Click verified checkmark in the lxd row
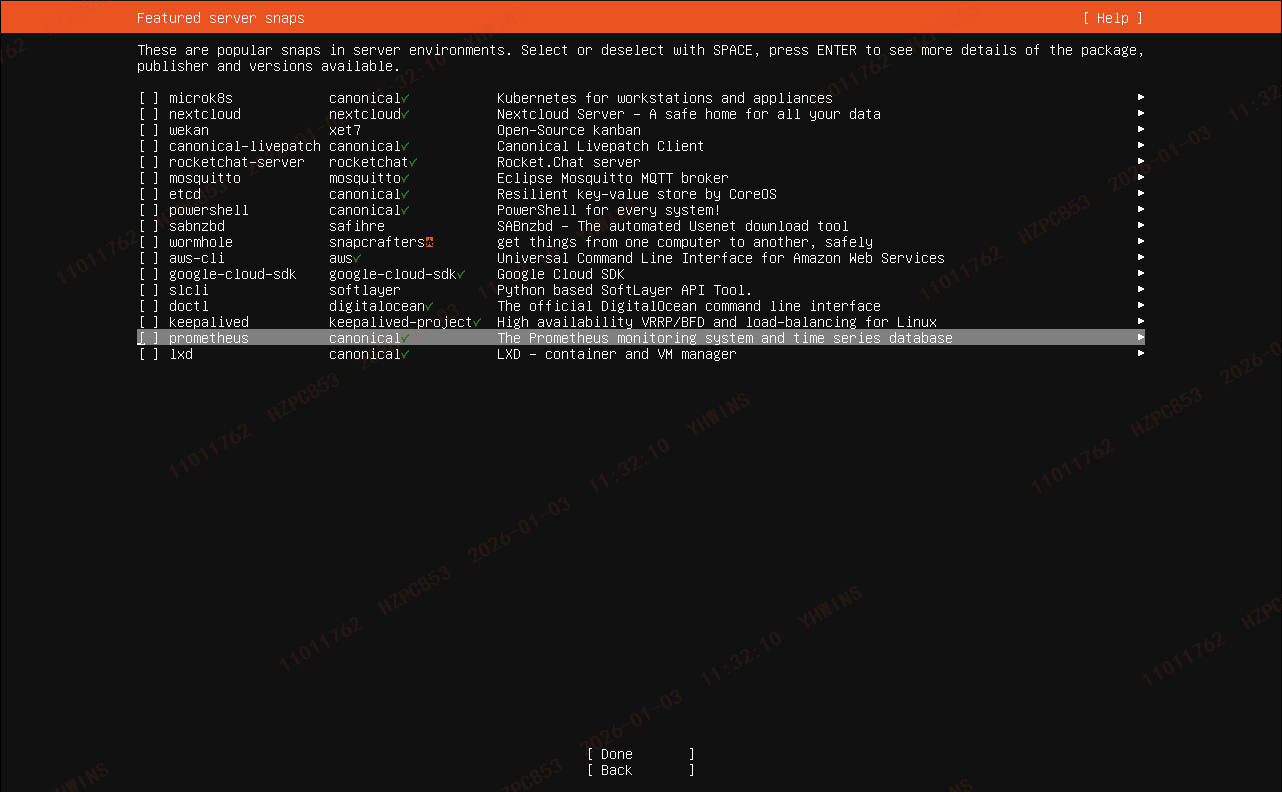This screenshot has width=1282, height=792. point(405,354)
